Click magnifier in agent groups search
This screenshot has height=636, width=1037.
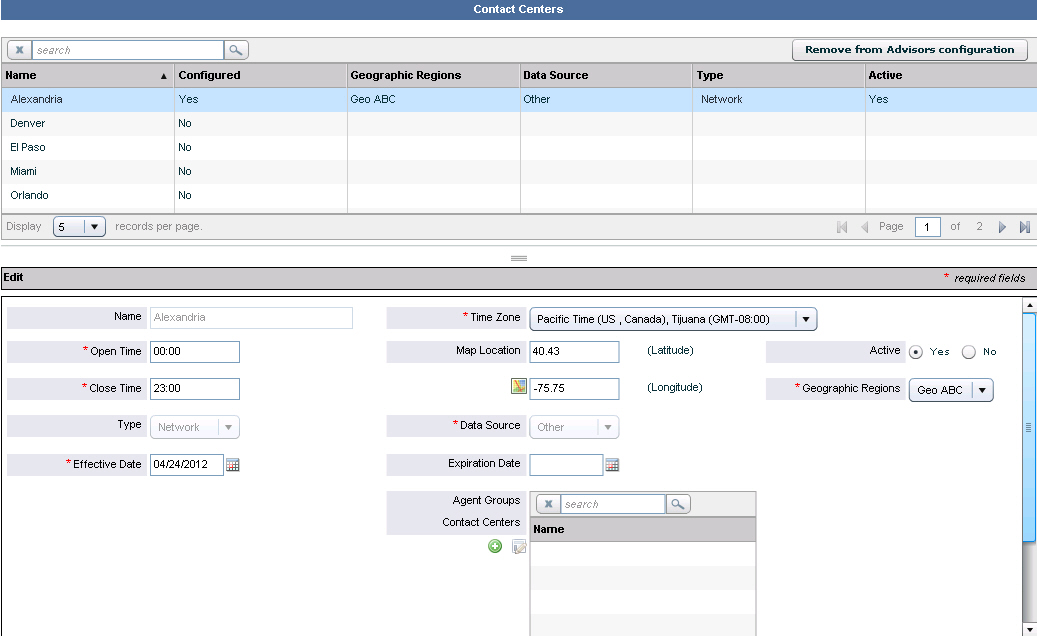point(678,504)
